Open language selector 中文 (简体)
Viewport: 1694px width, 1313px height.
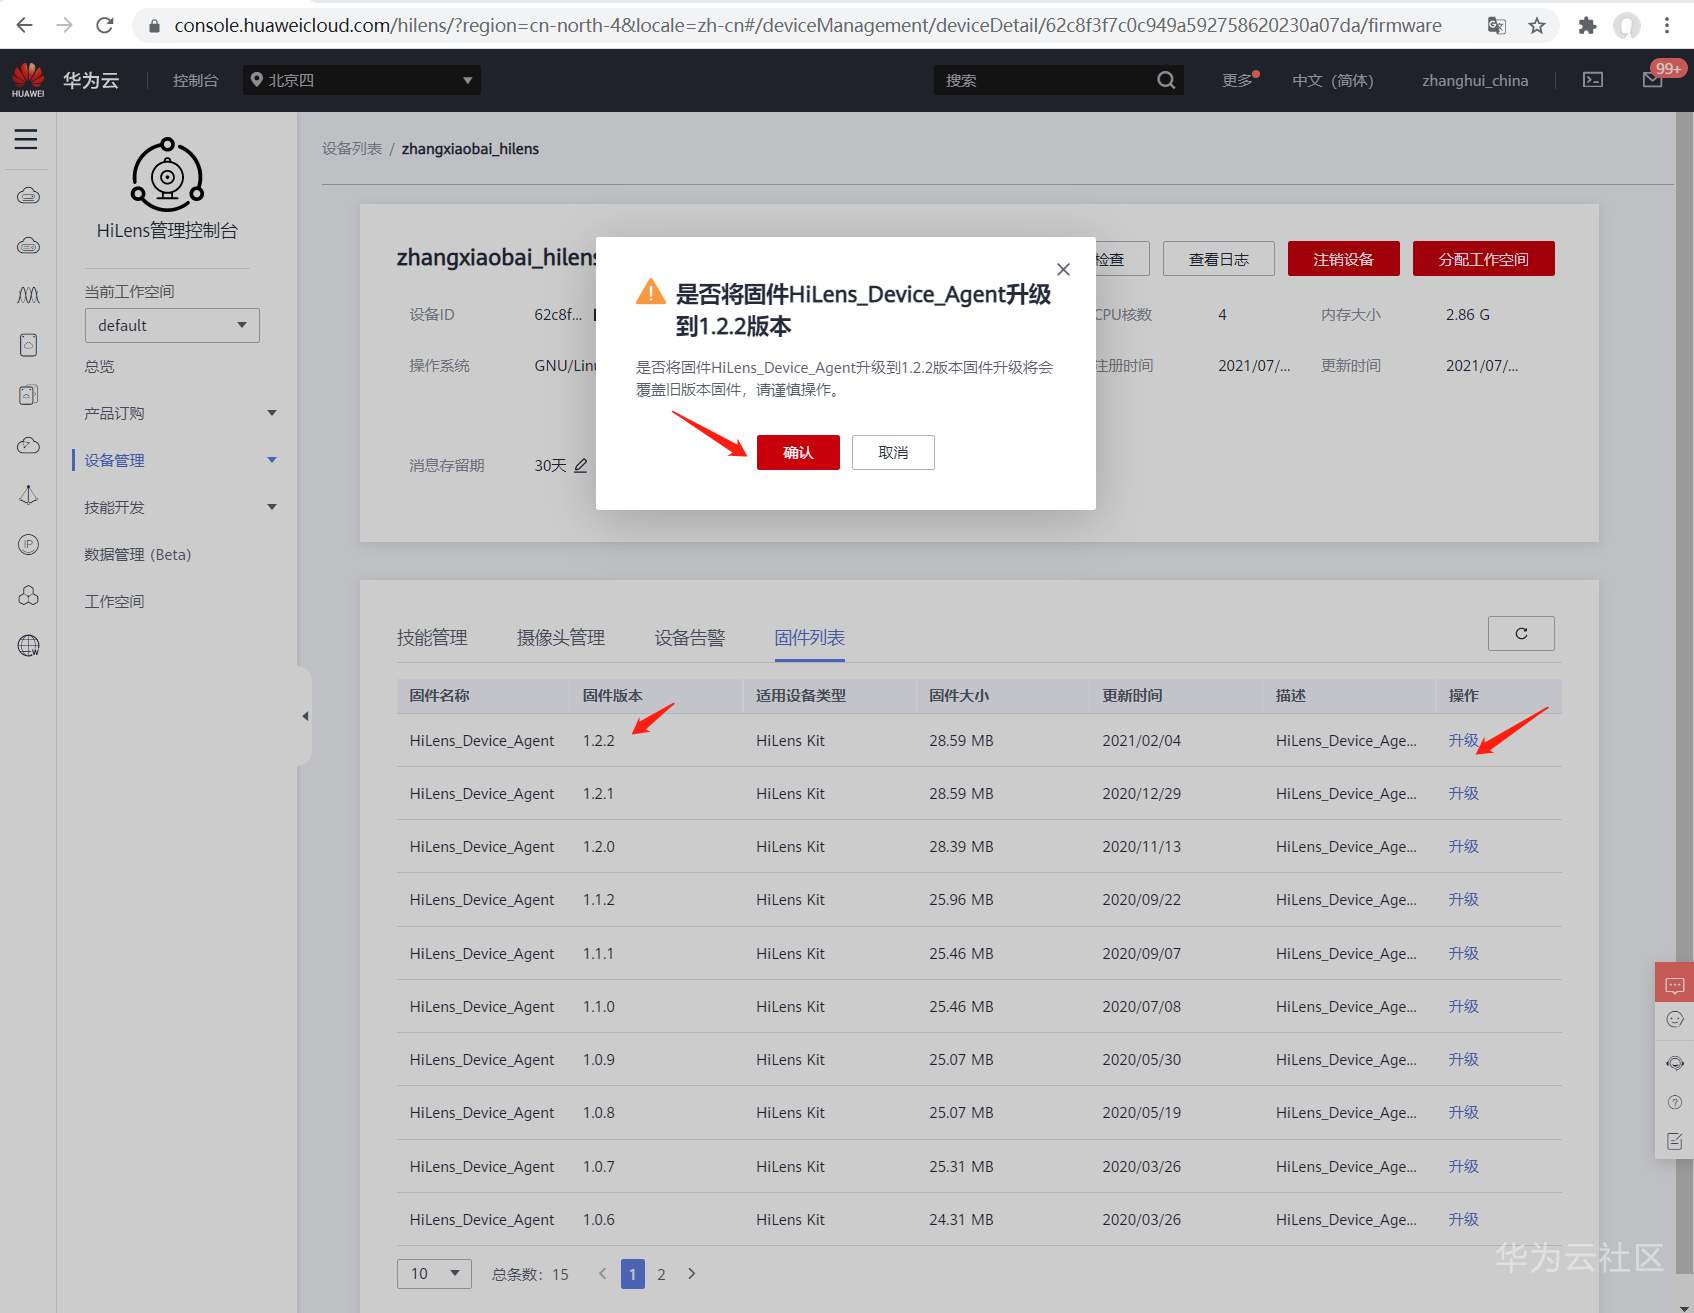point(1332,80)
